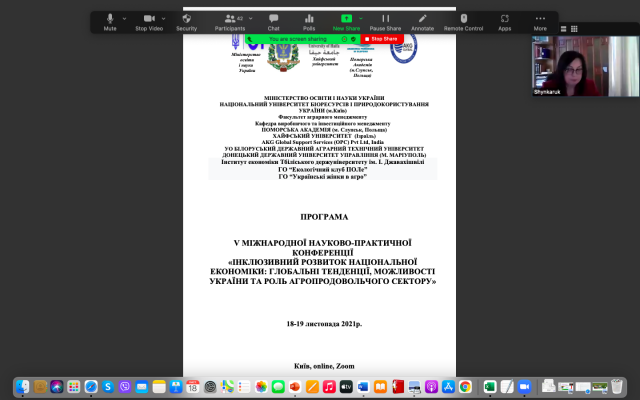
Task: Click the green shield encryption icon in the sharing bar
Action: (x=353, y=39)
